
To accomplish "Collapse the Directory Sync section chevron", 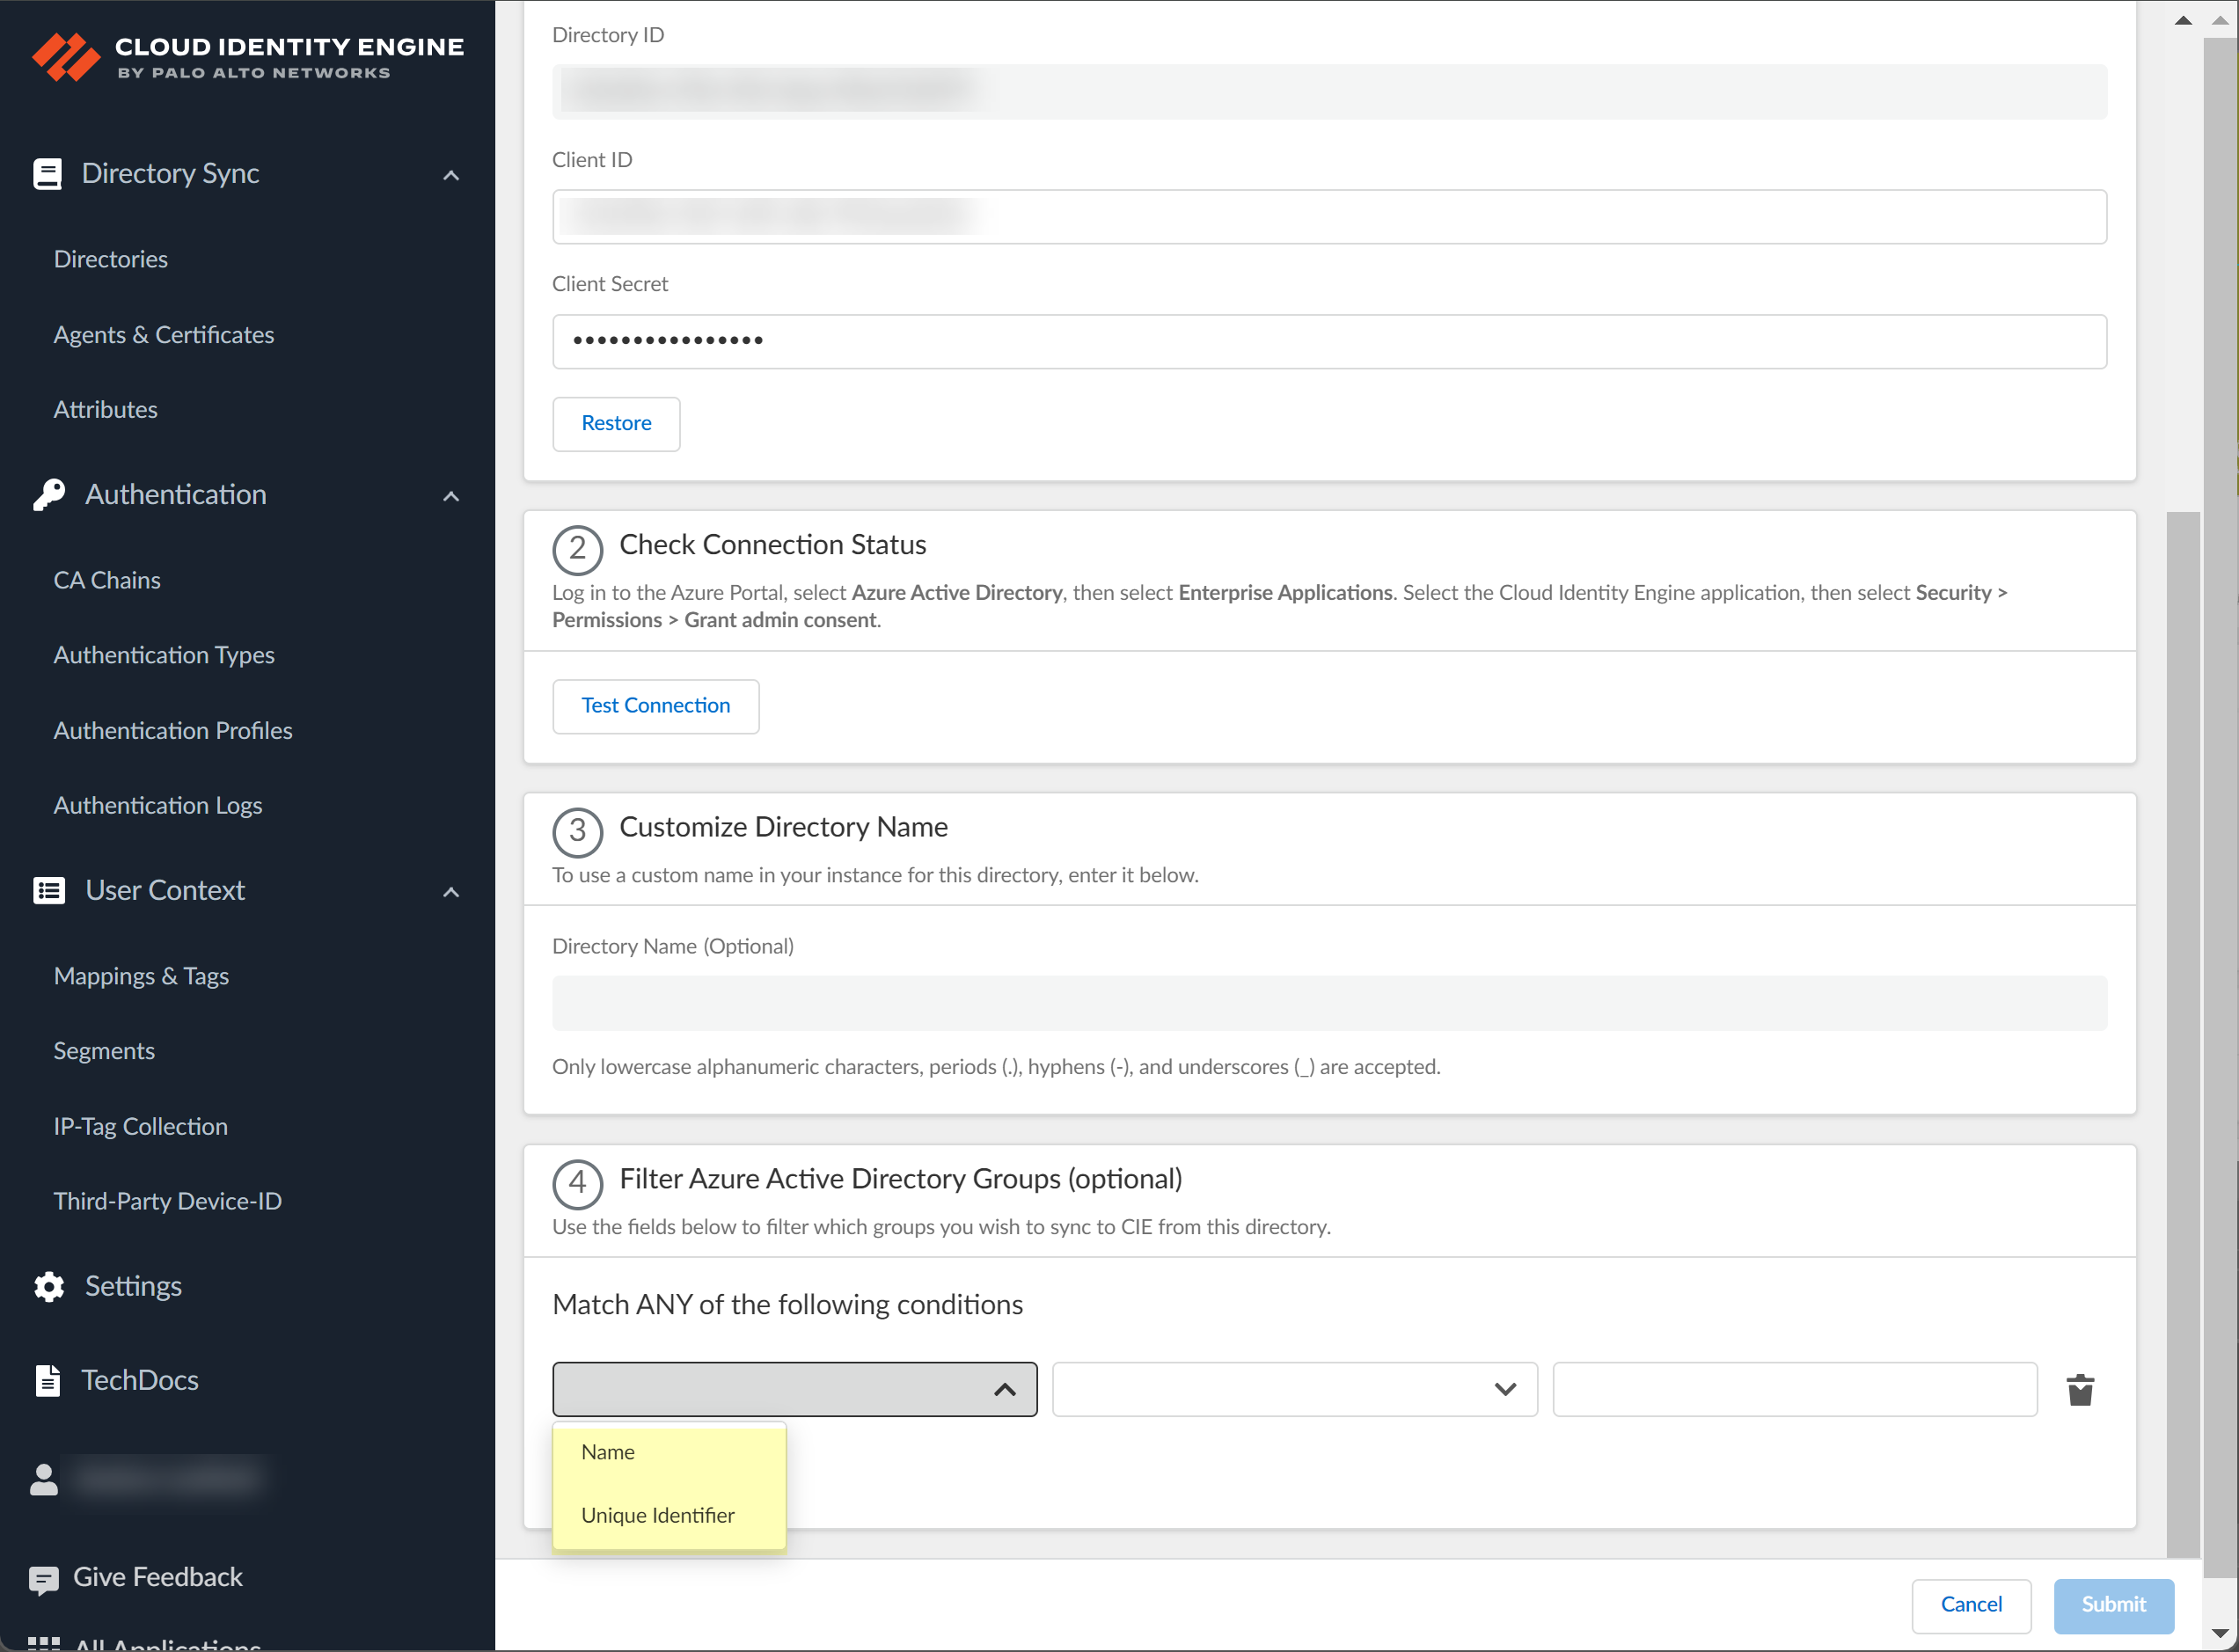I will [x=451, y=176].
